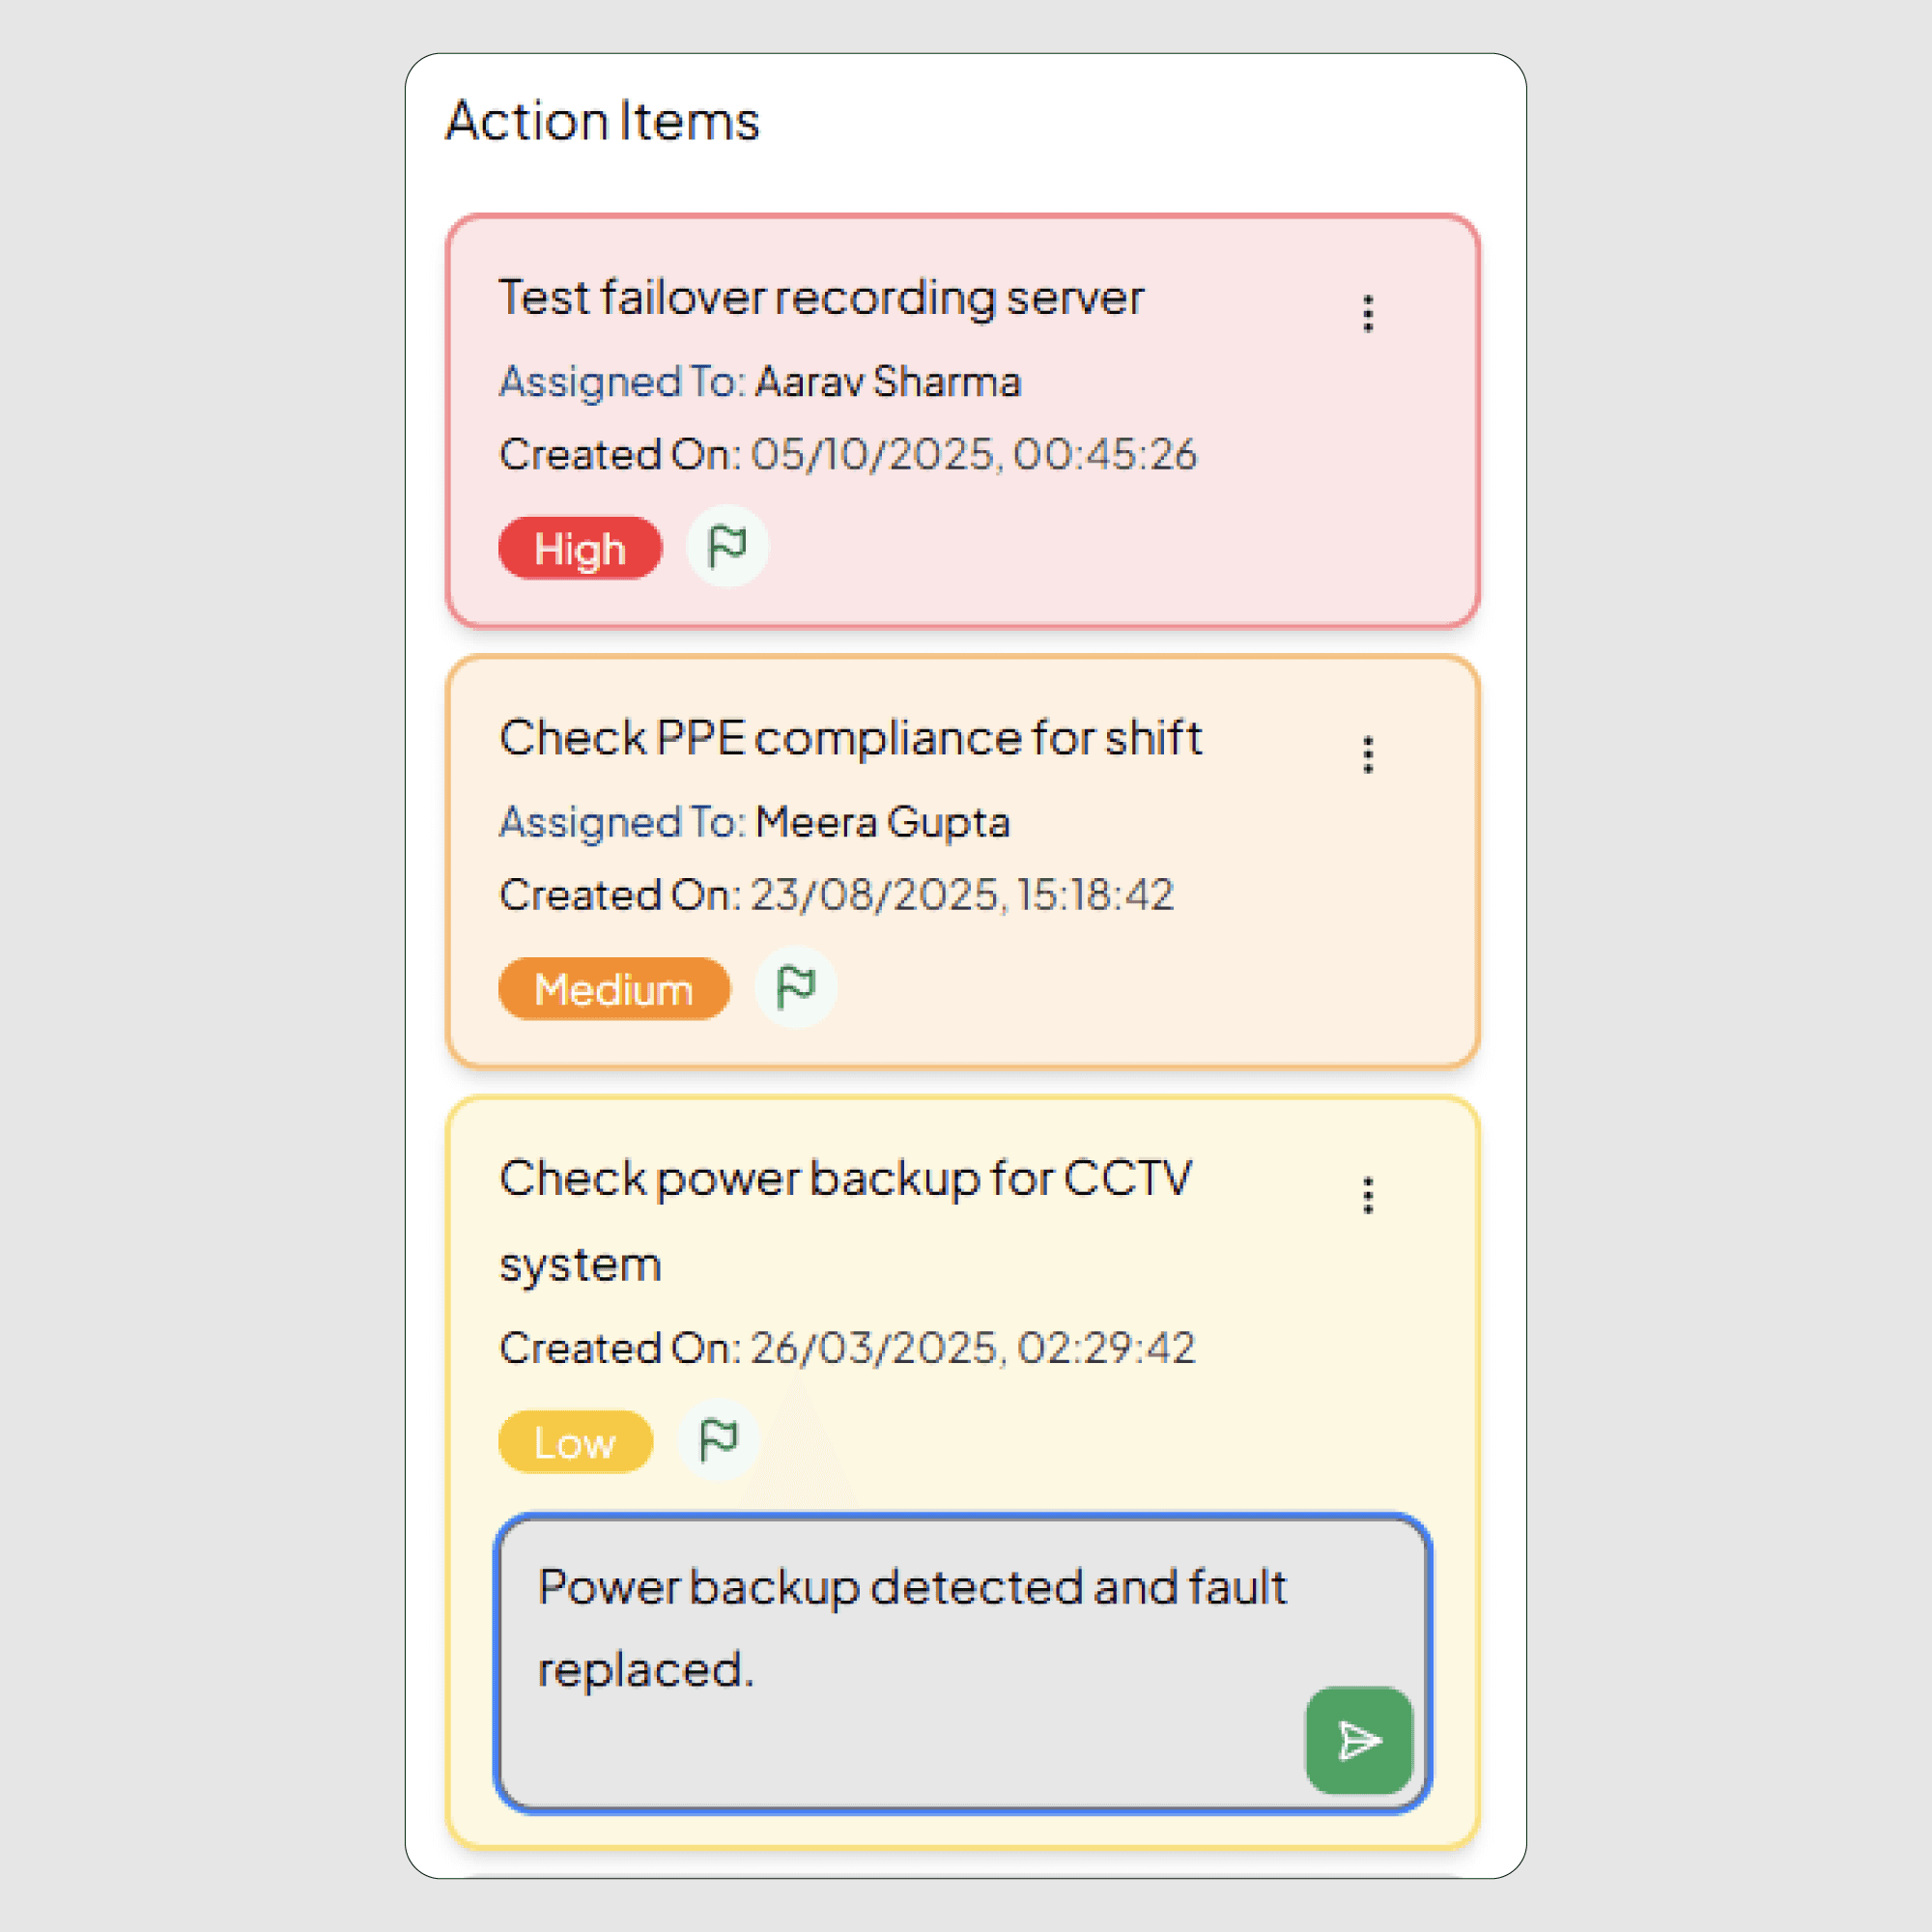Open options menu for Test failover recording server
The height and width of the screenshot is (1932, 1932).
tap(1367, 313)
